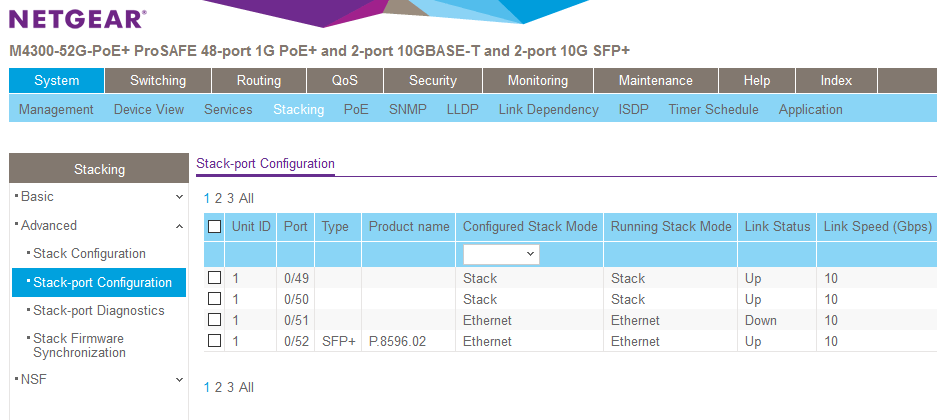Select NSF in the Stacking sidebar

click(33, 379)
